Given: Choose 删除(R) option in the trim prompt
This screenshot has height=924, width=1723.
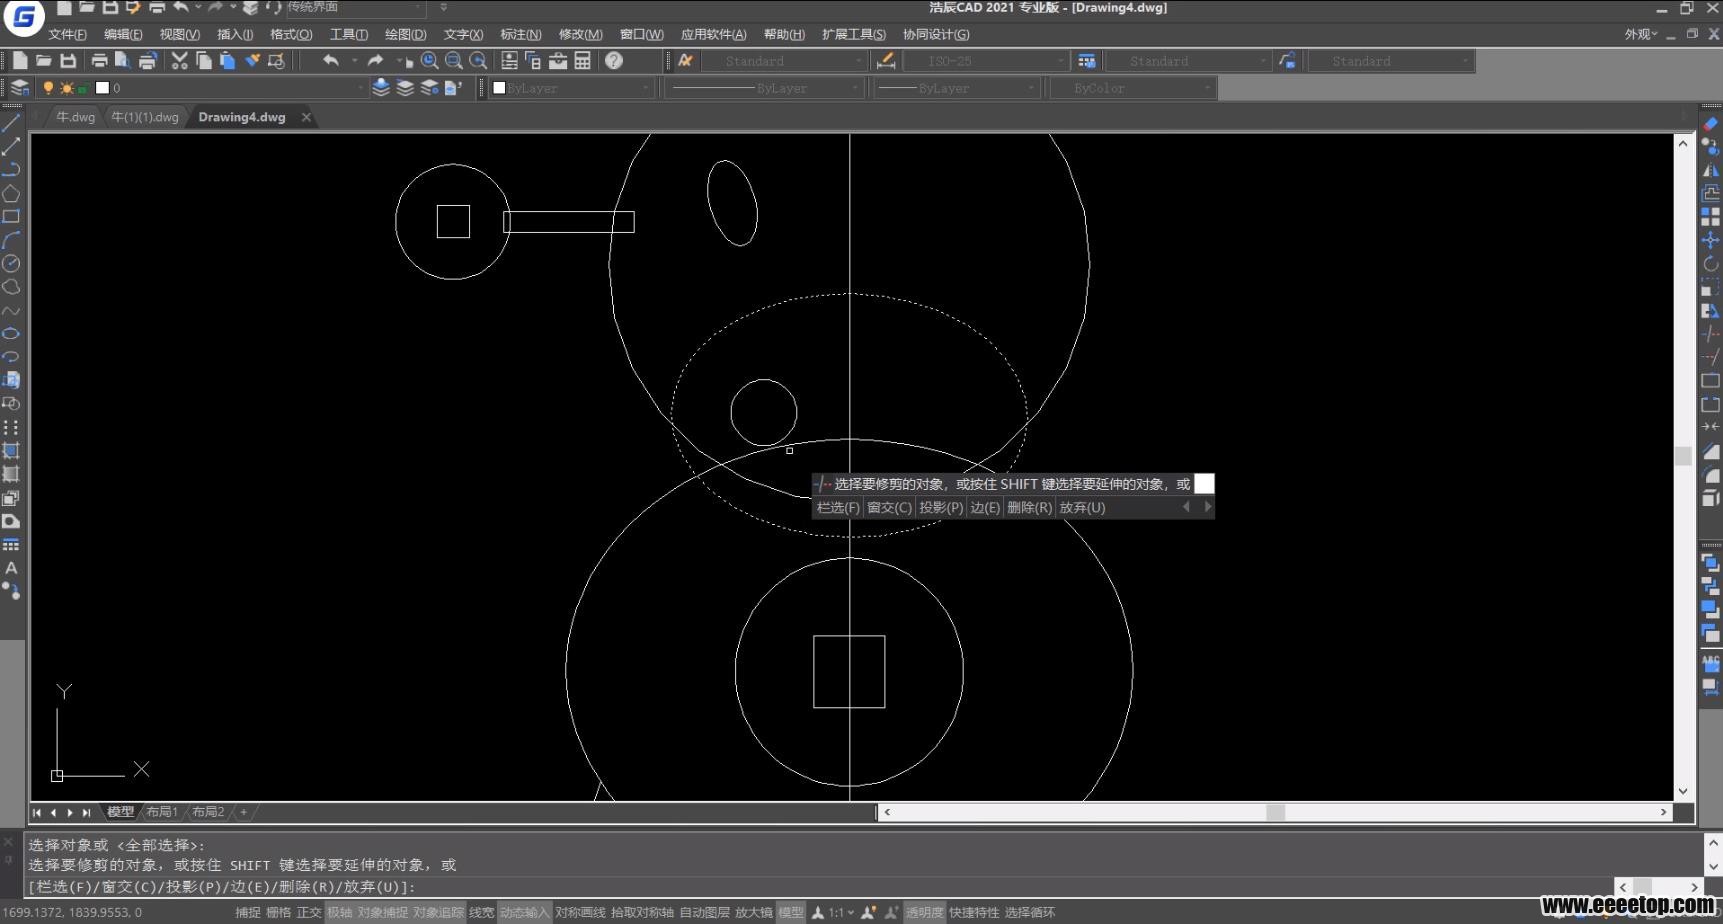Looking at the screenshot, I should [x=1029, y=507].
